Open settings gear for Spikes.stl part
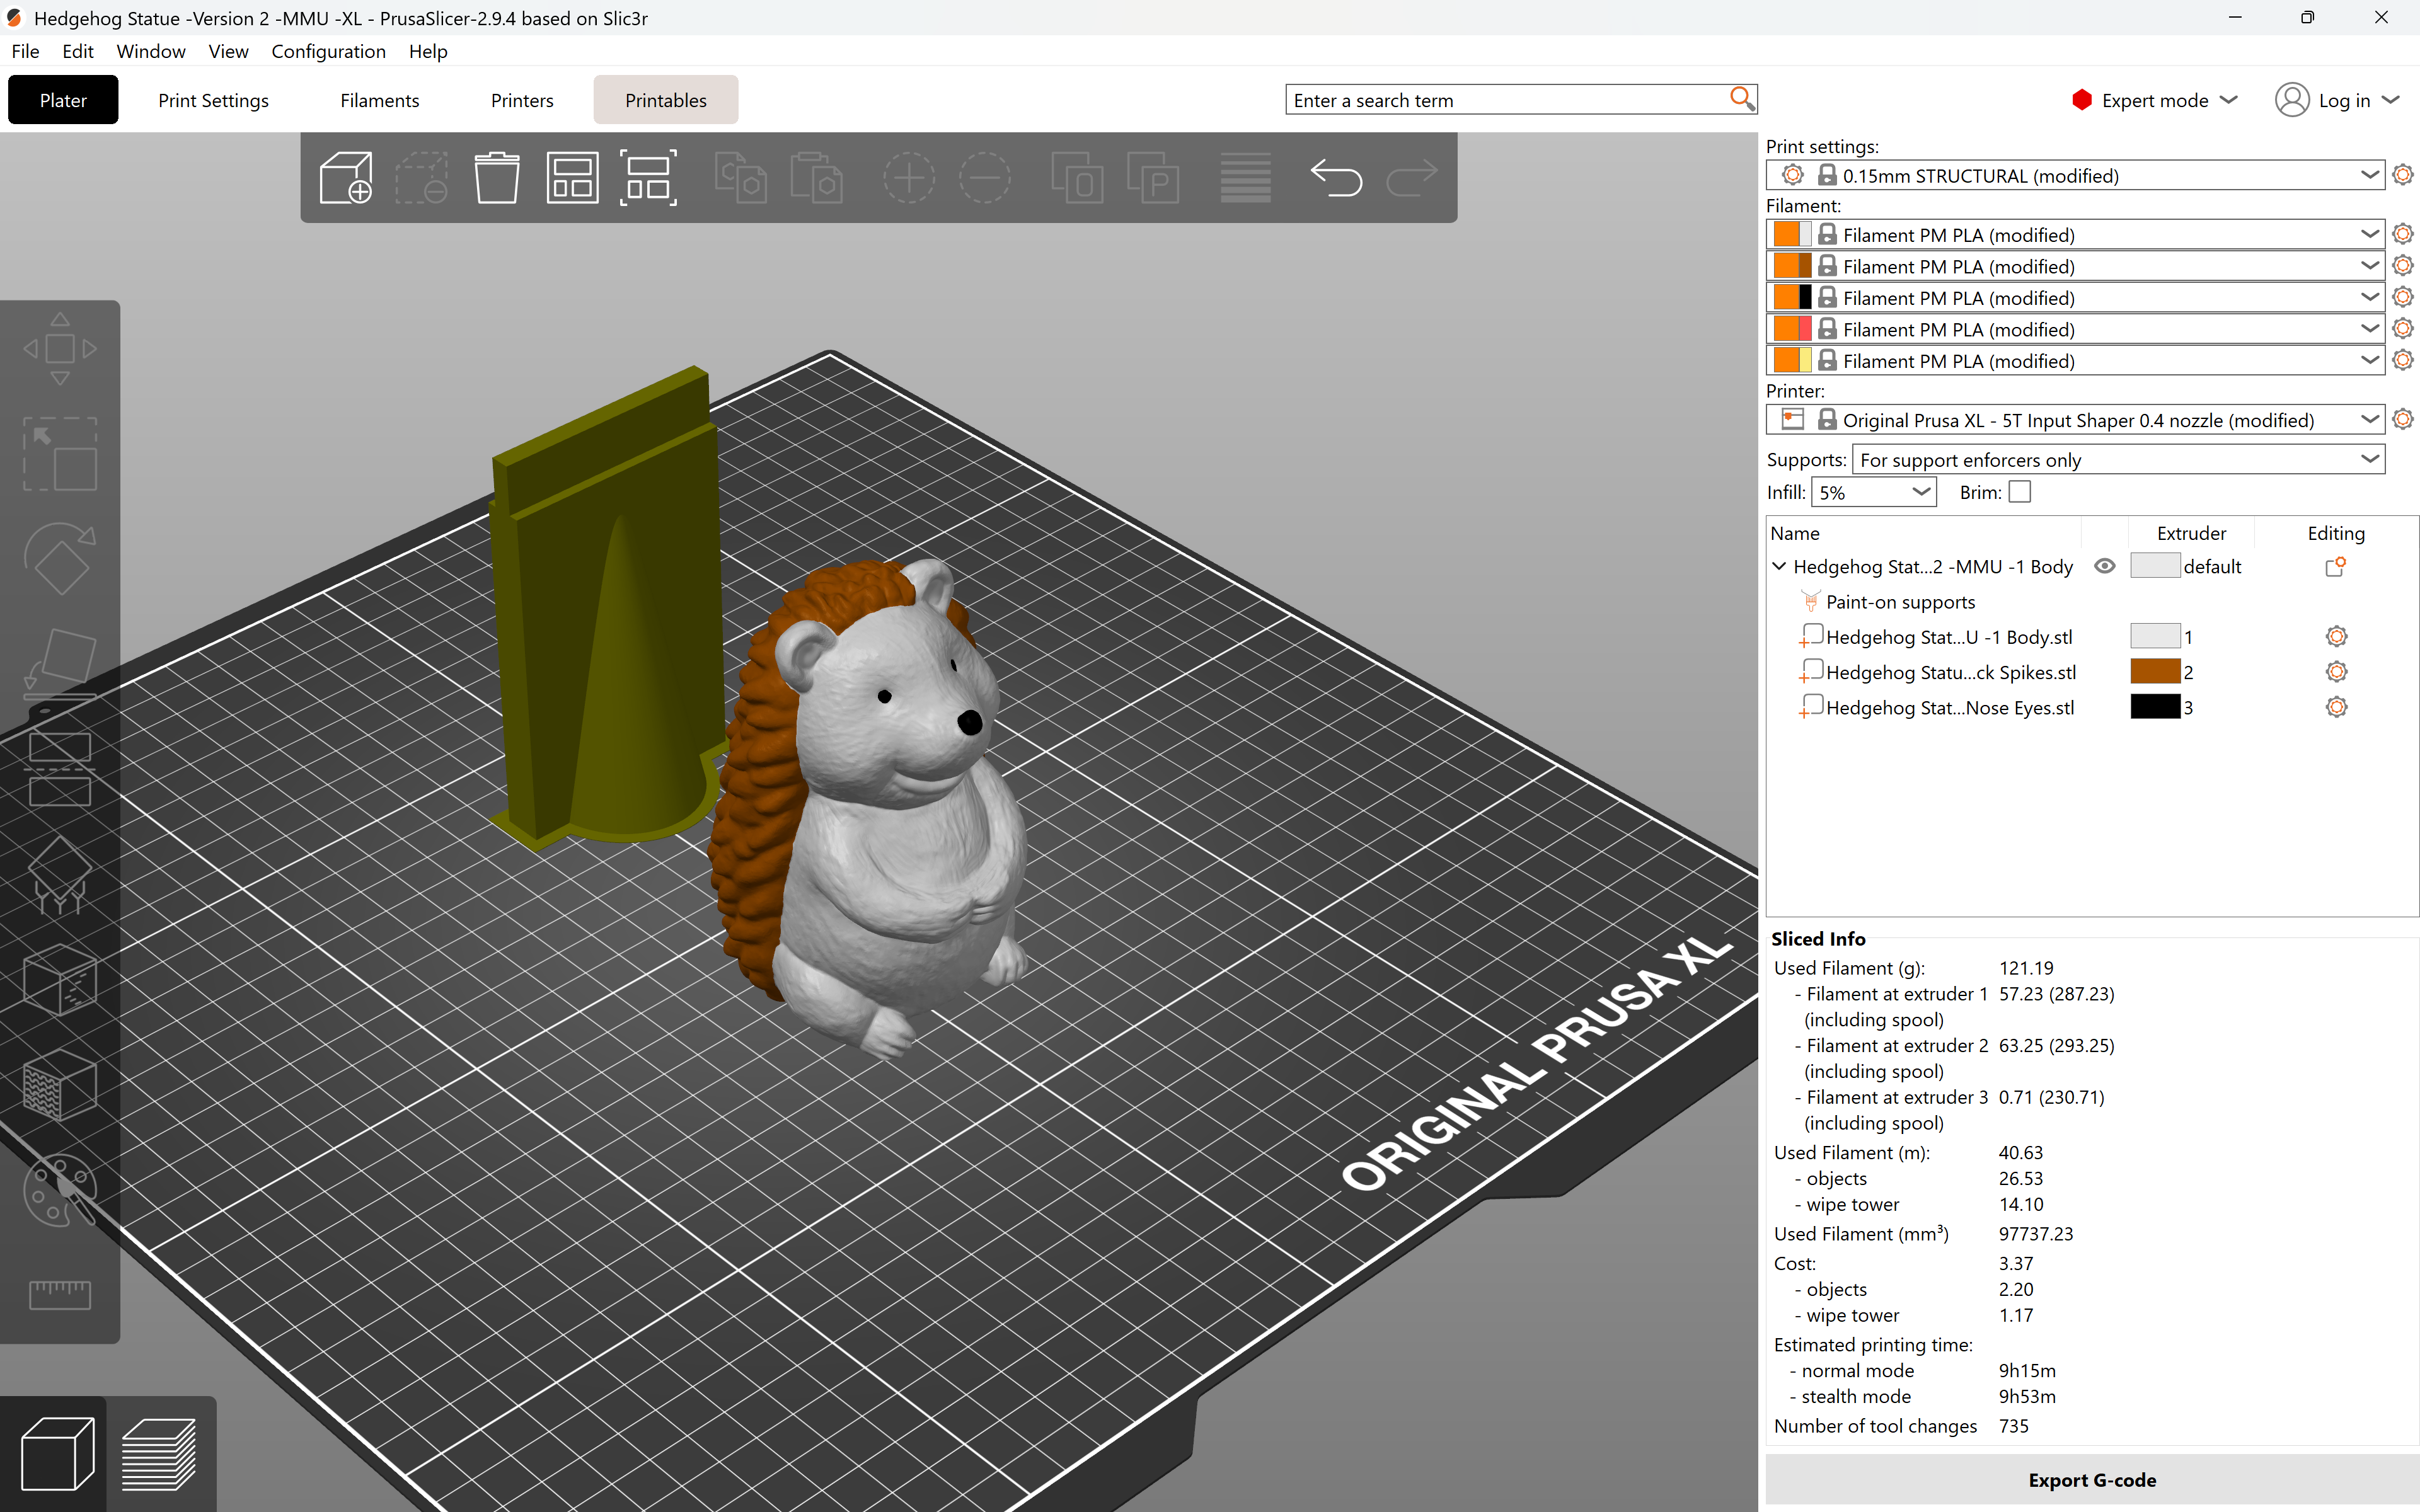 (2336, 672)
